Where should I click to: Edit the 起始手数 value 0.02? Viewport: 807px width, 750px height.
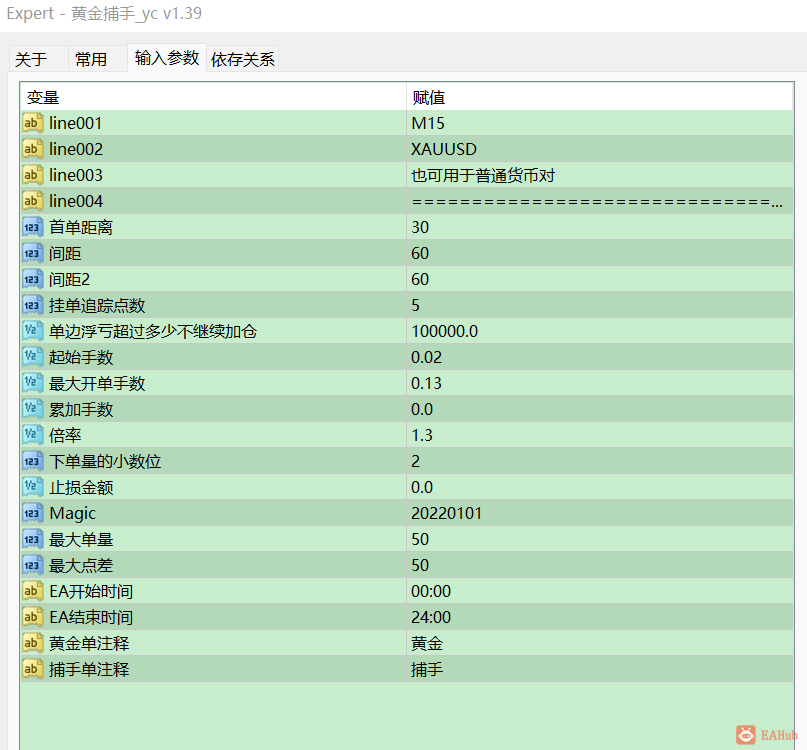600,357
